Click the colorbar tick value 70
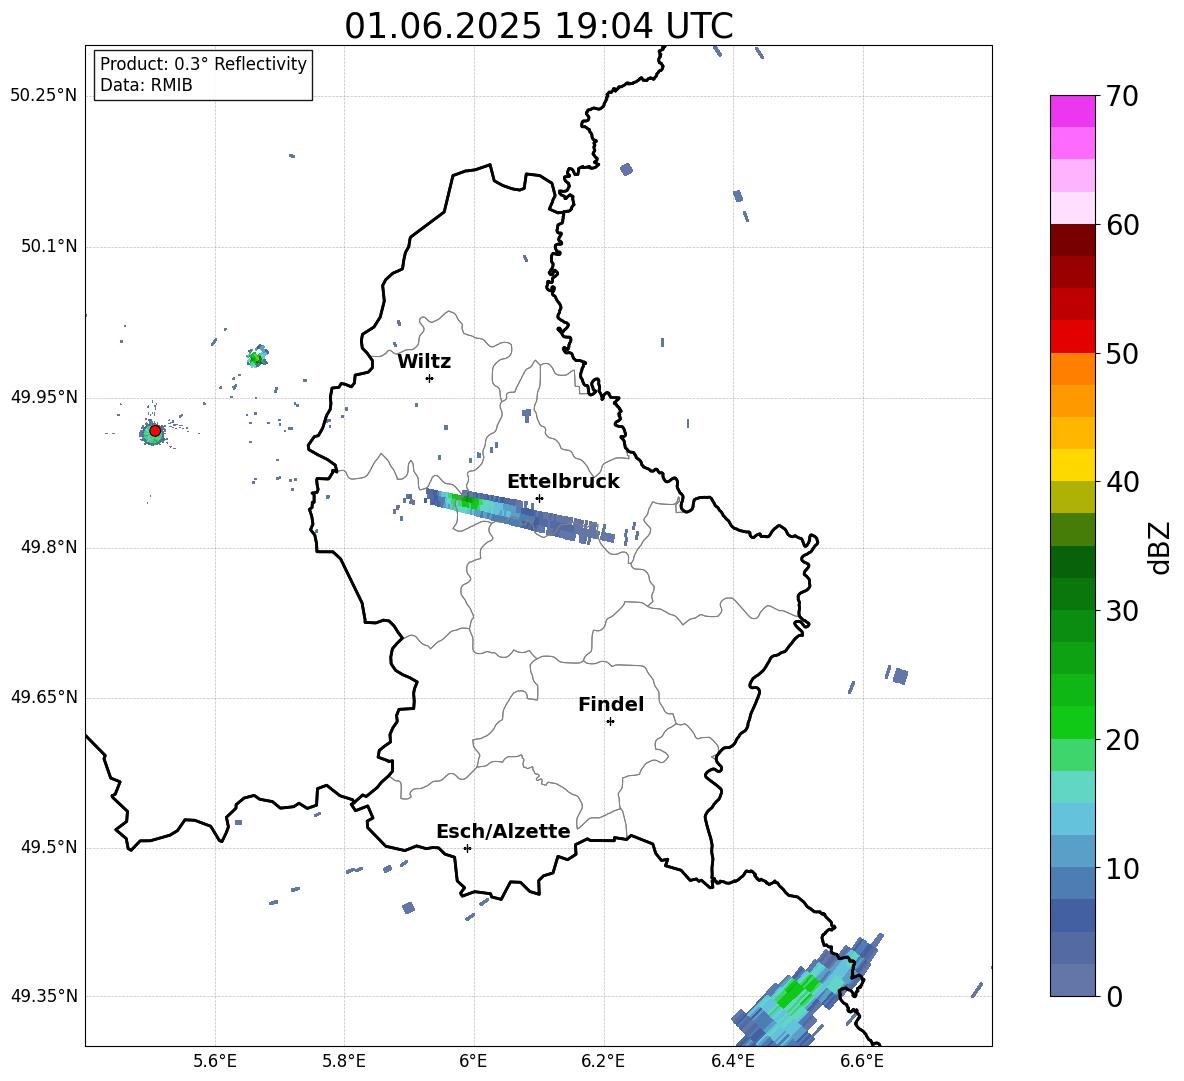 1122,97
